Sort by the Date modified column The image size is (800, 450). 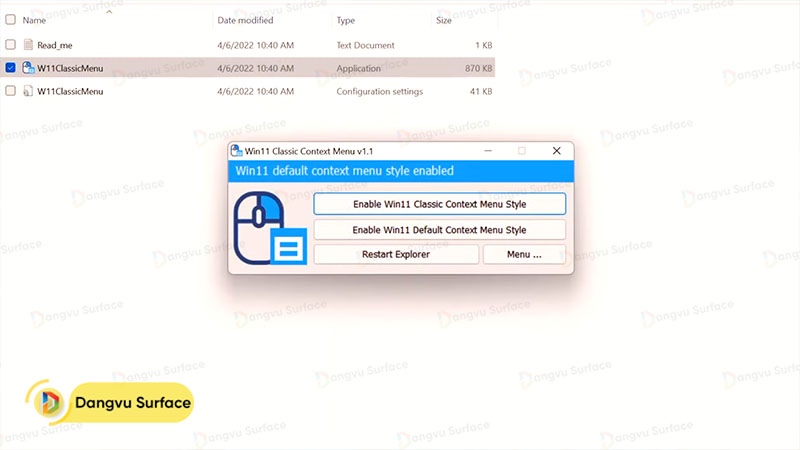point(245,20)
